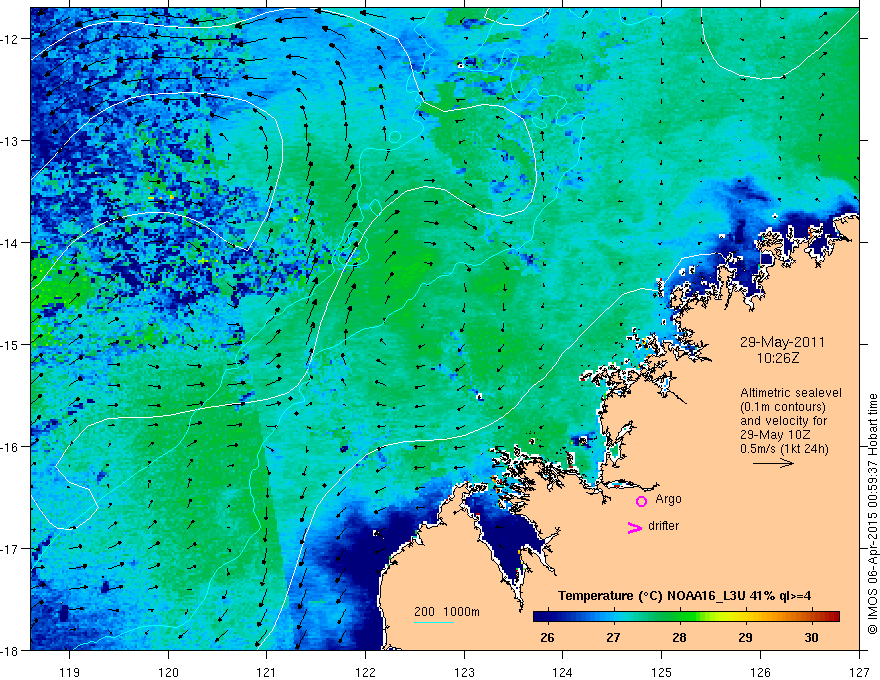
Task: Click the colorbar label "26"
Action: pos(547,637)
